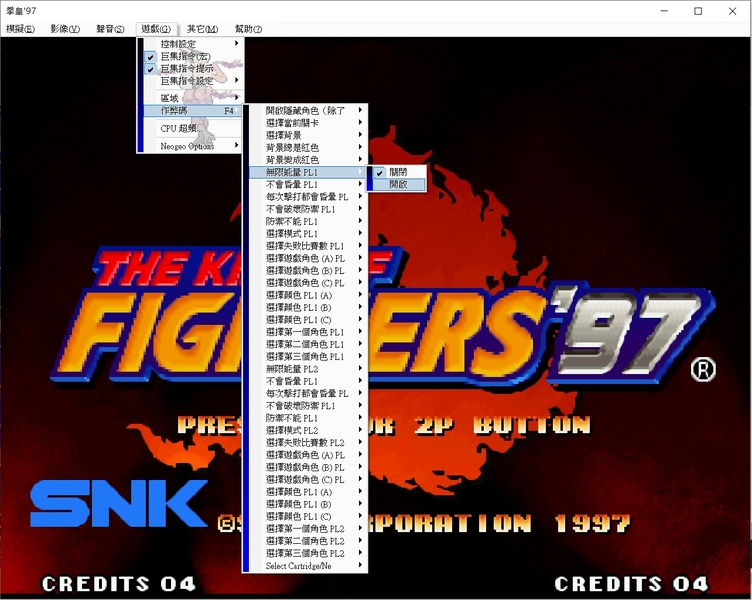Close the 遊戲(G) menu from the menu bar
The width and height of the screenshot is (752, 600).
pos(156,29)
